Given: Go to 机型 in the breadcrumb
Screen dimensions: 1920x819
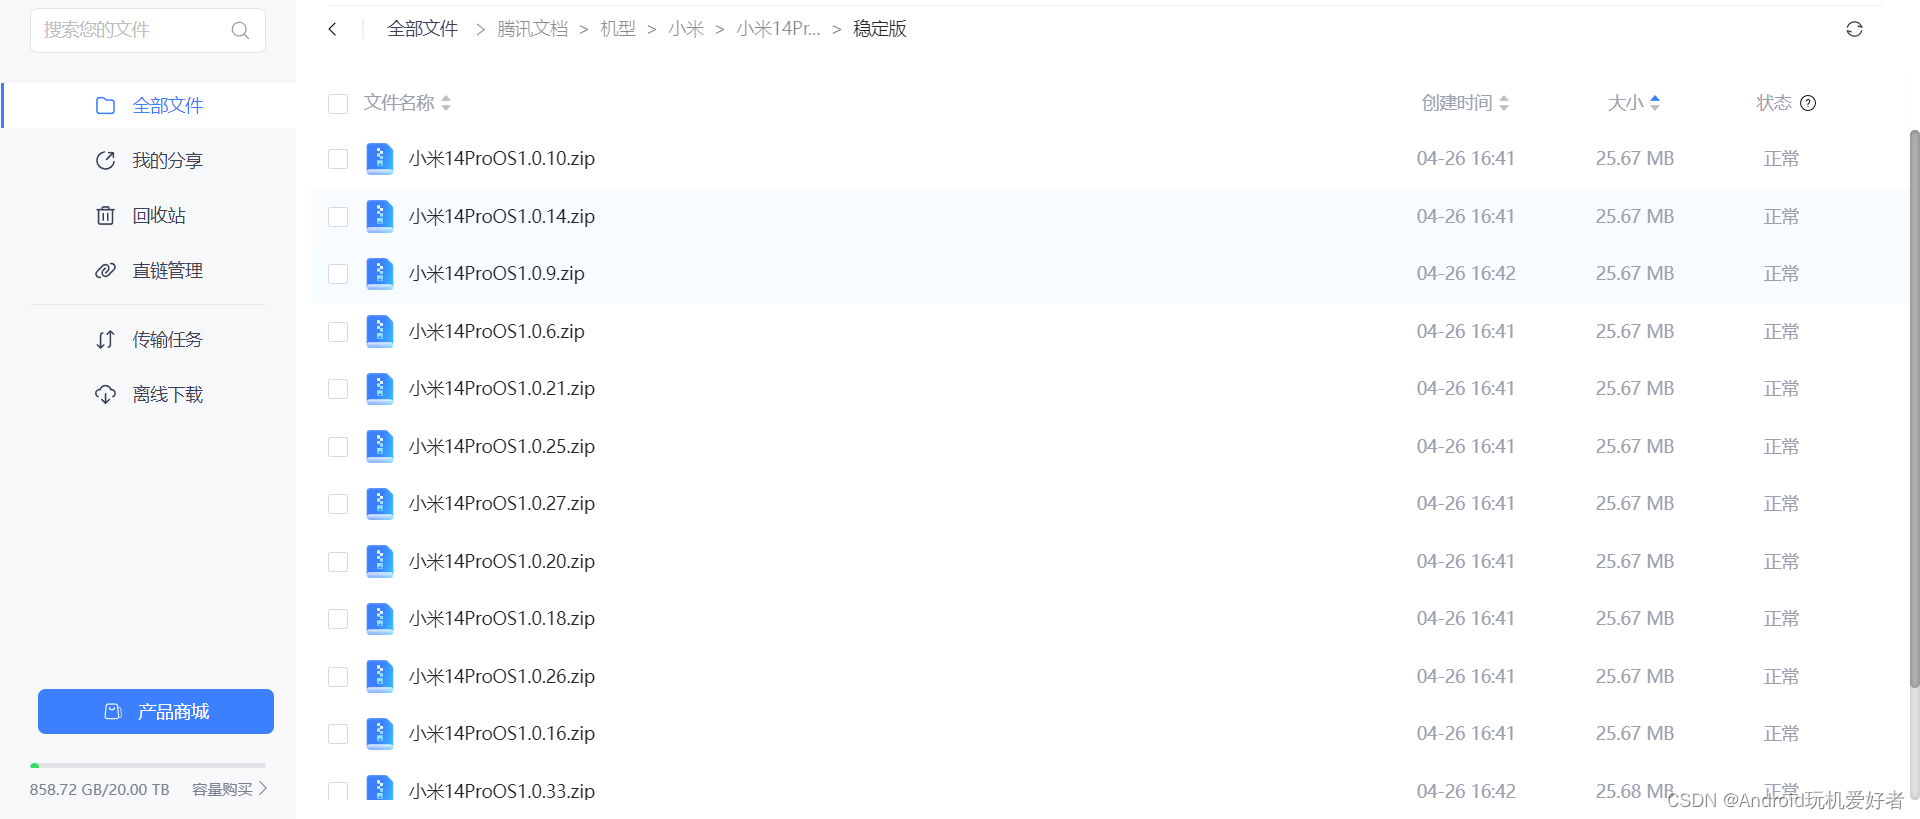Looking at the screenshot, I should (618, 29).
